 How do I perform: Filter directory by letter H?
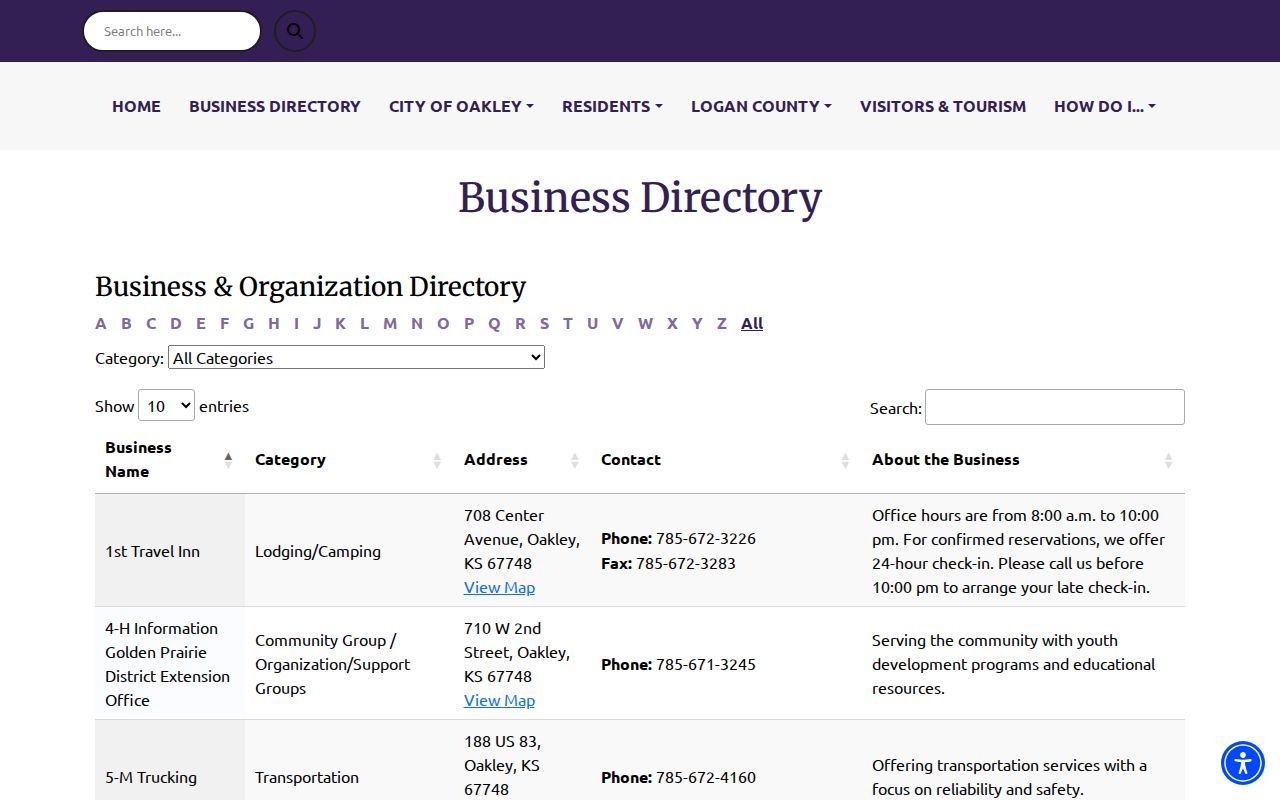tap(273, 323)
